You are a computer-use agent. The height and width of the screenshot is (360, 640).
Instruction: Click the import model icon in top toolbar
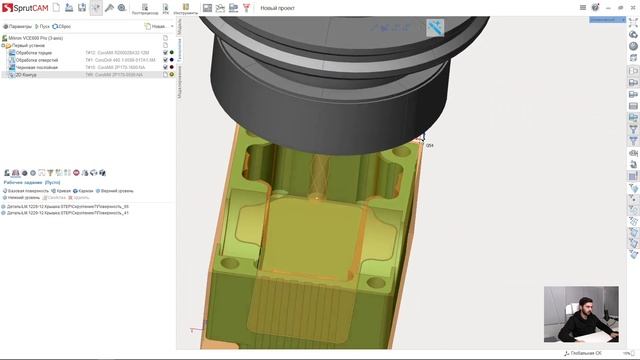[69, 7]
